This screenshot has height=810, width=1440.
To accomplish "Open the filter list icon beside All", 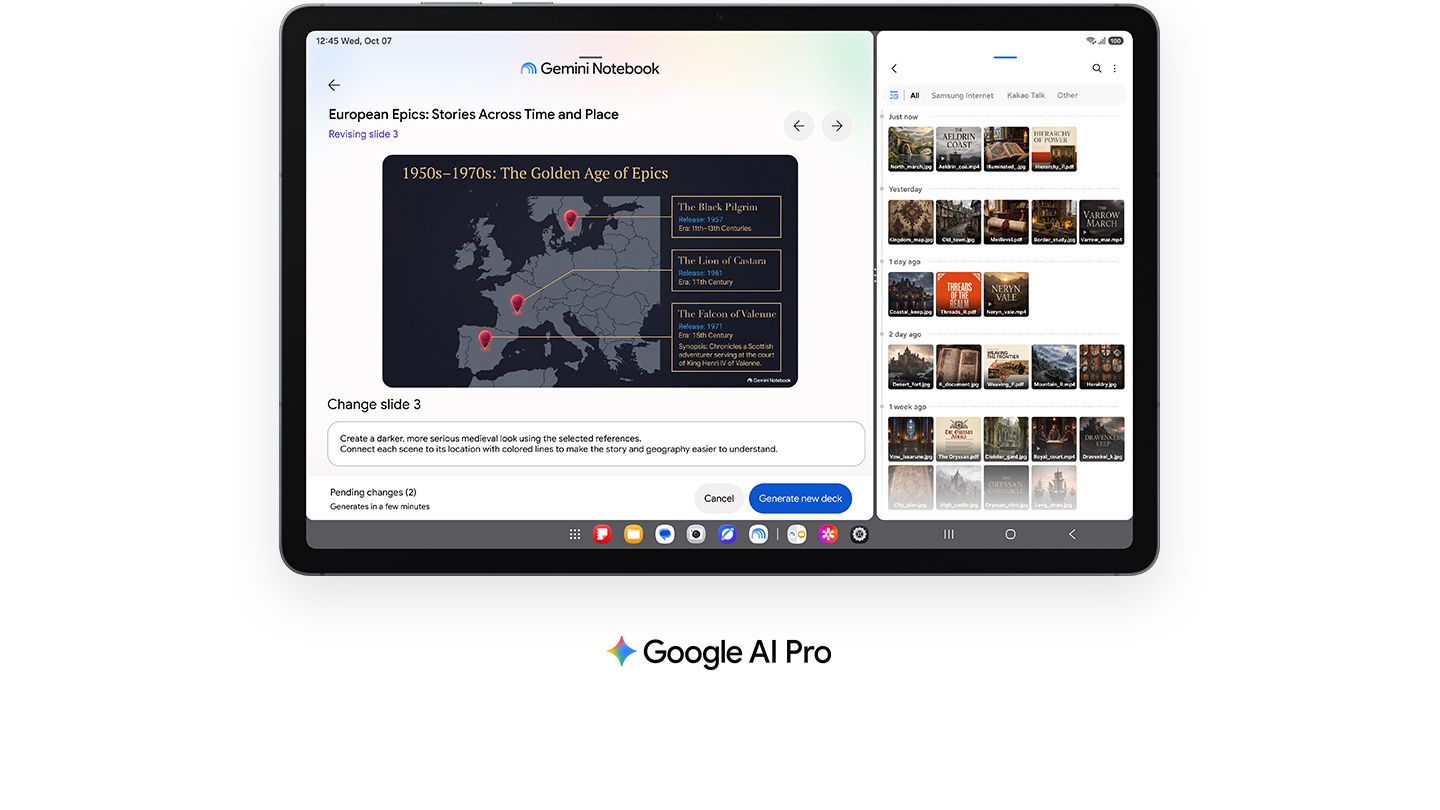I will pyautogui.click(x=894, y=96).
